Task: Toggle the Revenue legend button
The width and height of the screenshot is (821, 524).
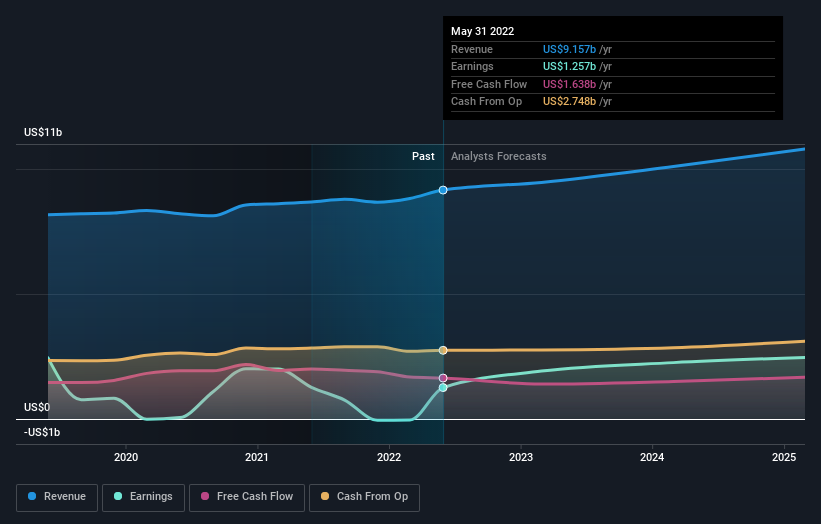Action: coord(57,497)
